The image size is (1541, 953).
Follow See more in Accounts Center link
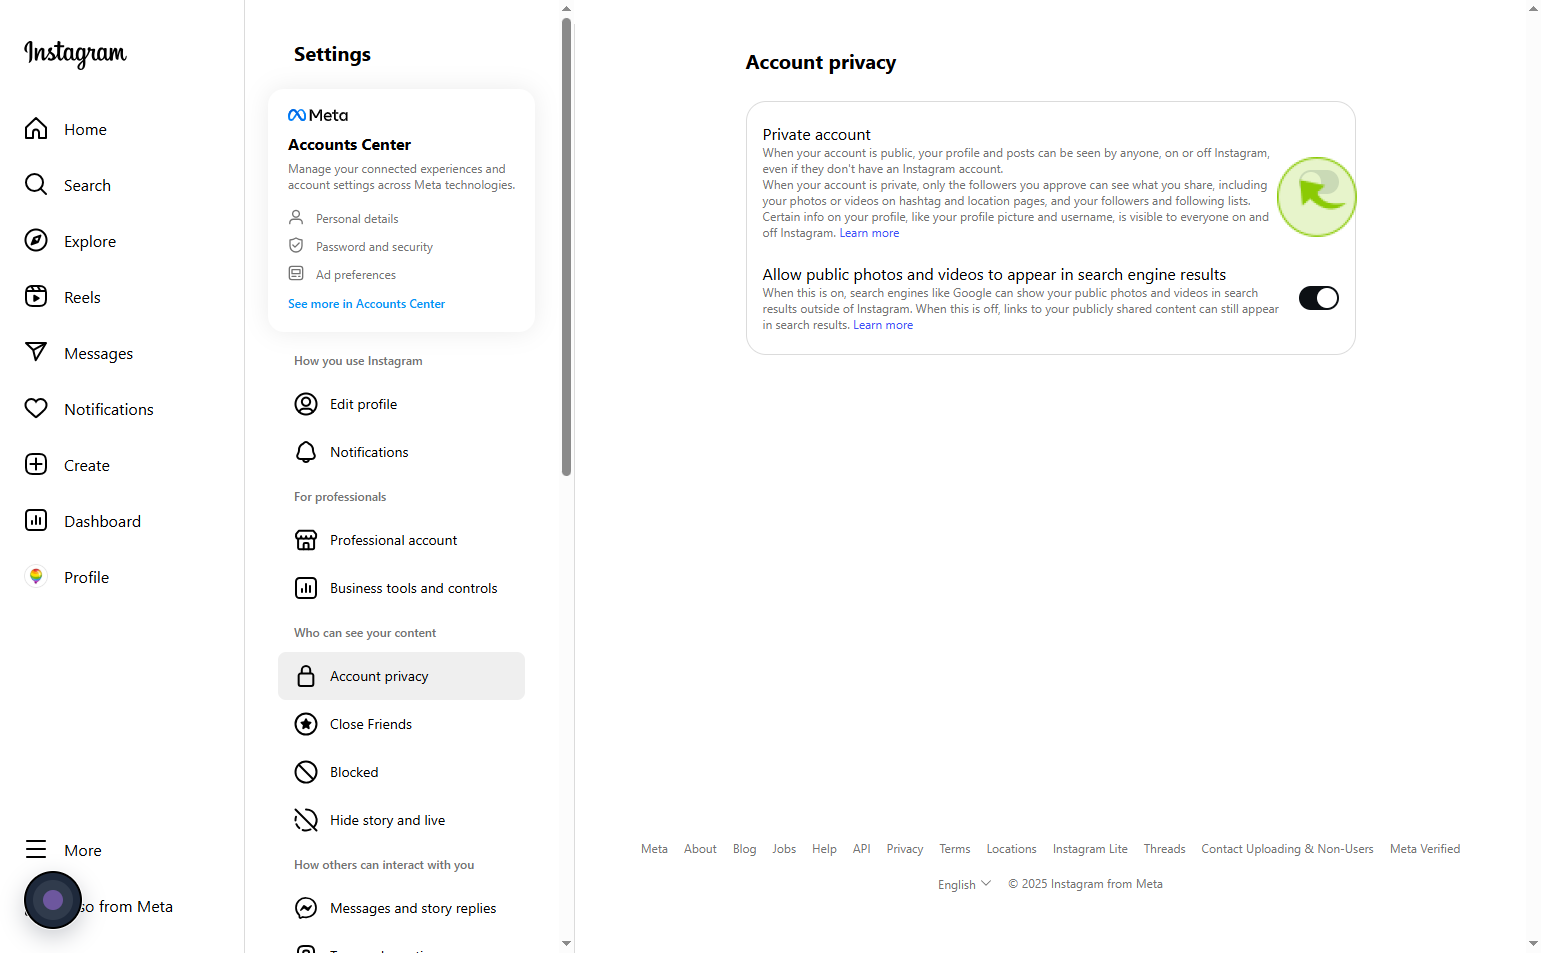point(366,304)
